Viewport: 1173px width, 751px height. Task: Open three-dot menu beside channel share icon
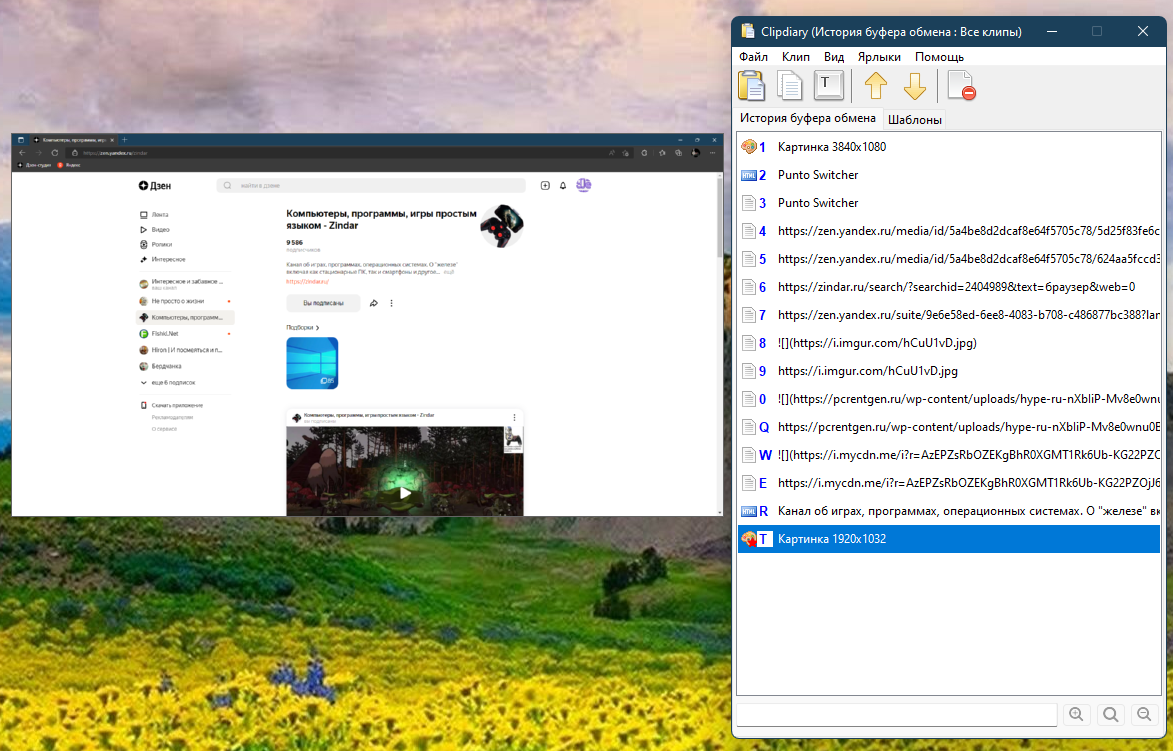point(391,303)
